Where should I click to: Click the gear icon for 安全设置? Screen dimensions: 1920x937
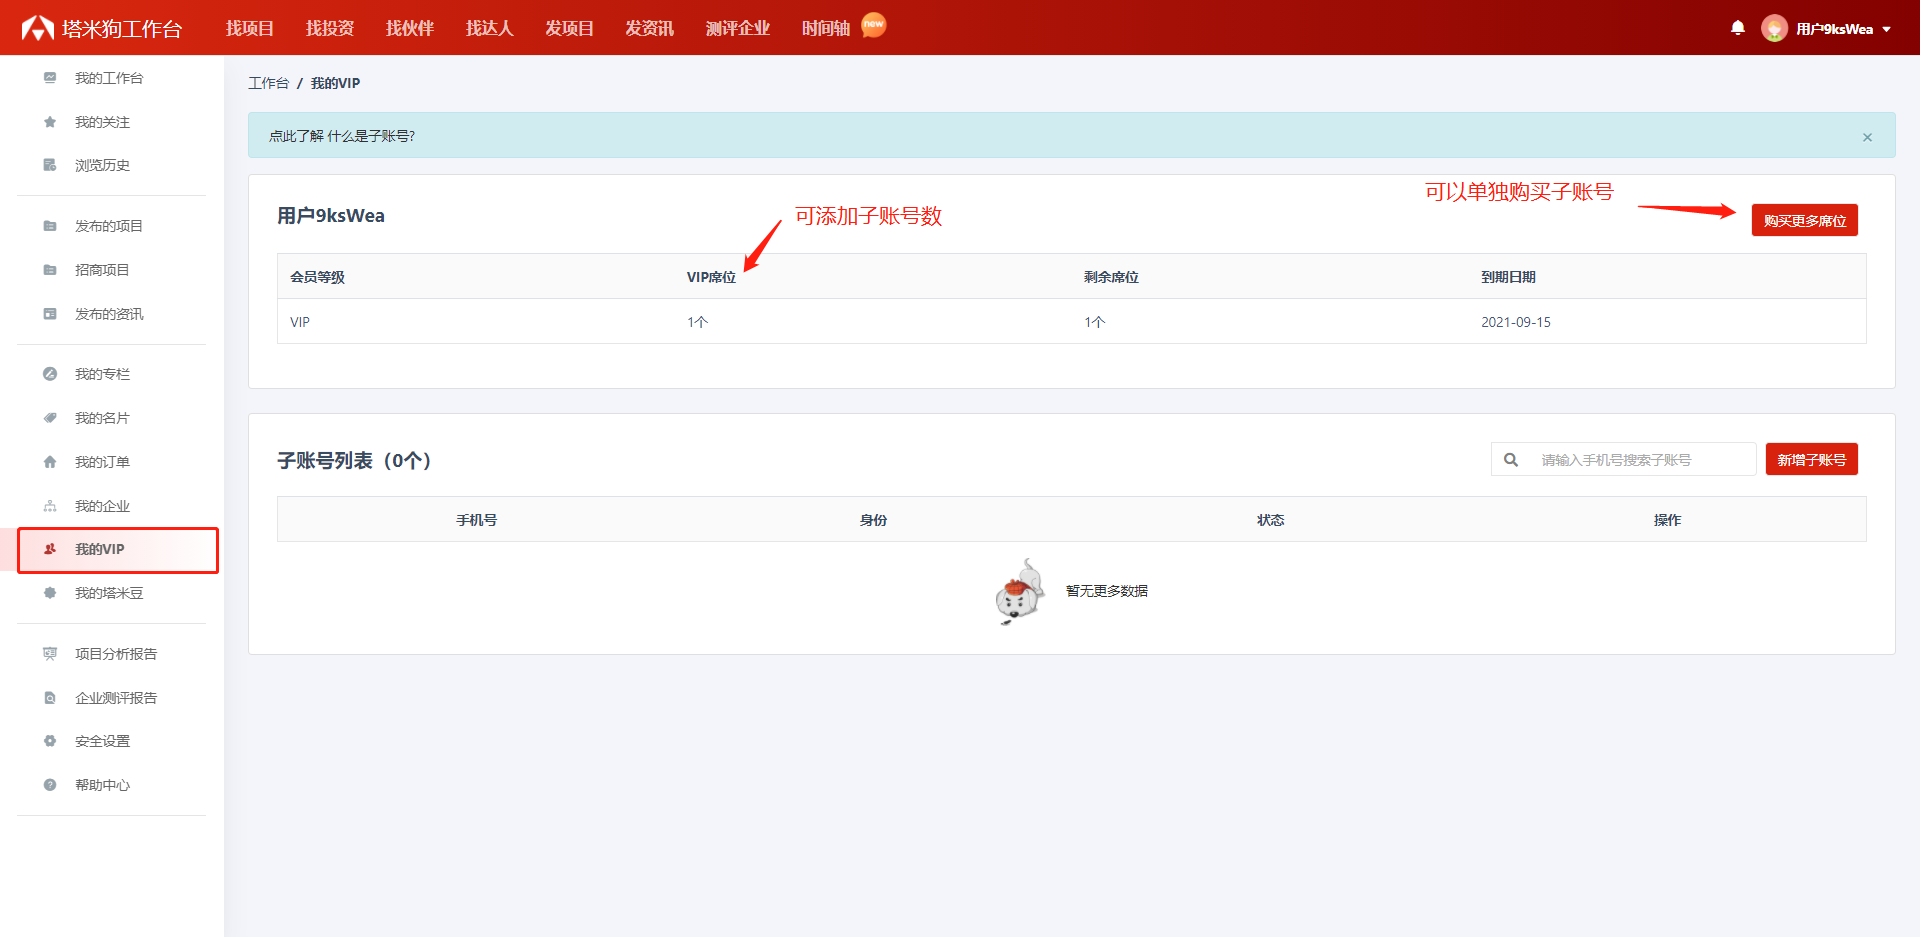(50, 741)
